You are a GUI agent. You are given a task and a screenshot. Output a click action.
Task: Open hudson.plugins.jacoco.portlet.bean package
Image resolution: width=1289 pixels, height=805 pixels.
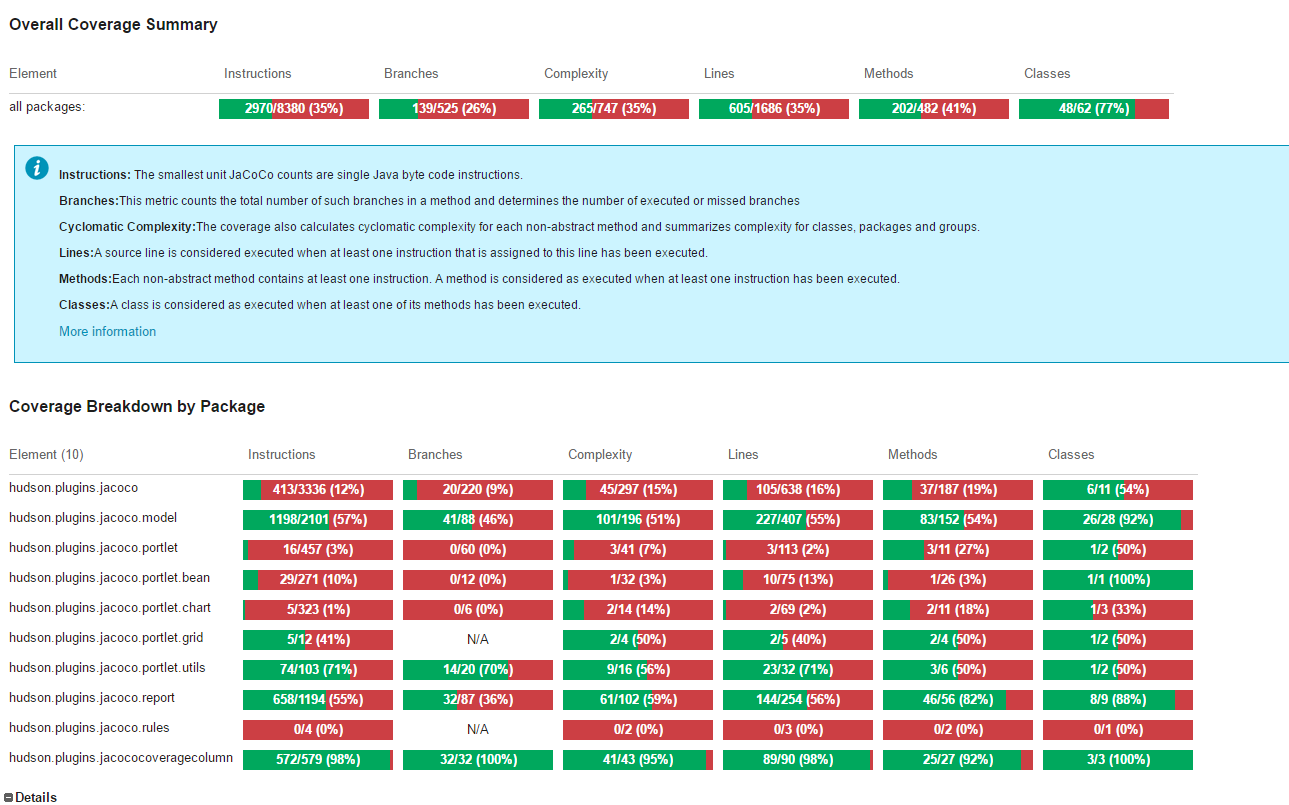coord(110,578)
